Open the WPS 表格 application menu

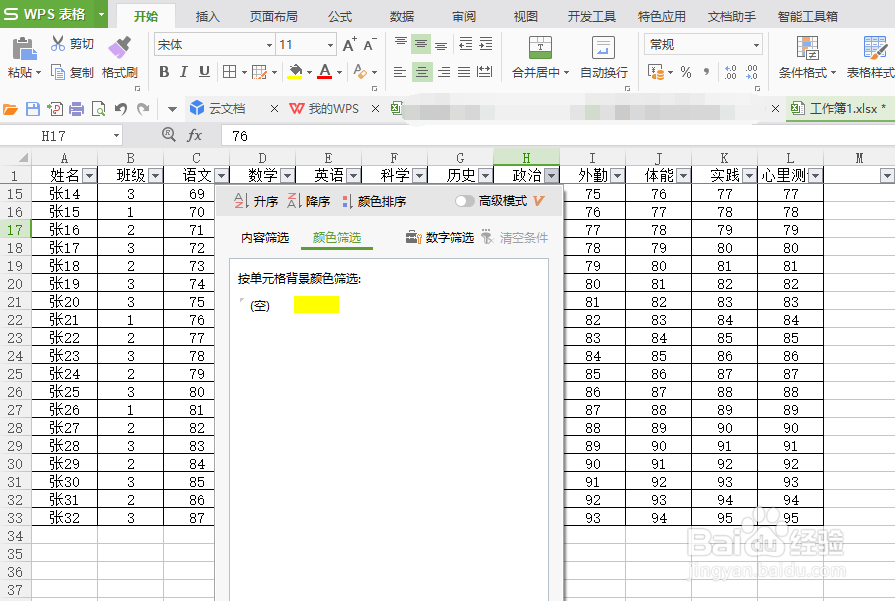coord(54,14)
